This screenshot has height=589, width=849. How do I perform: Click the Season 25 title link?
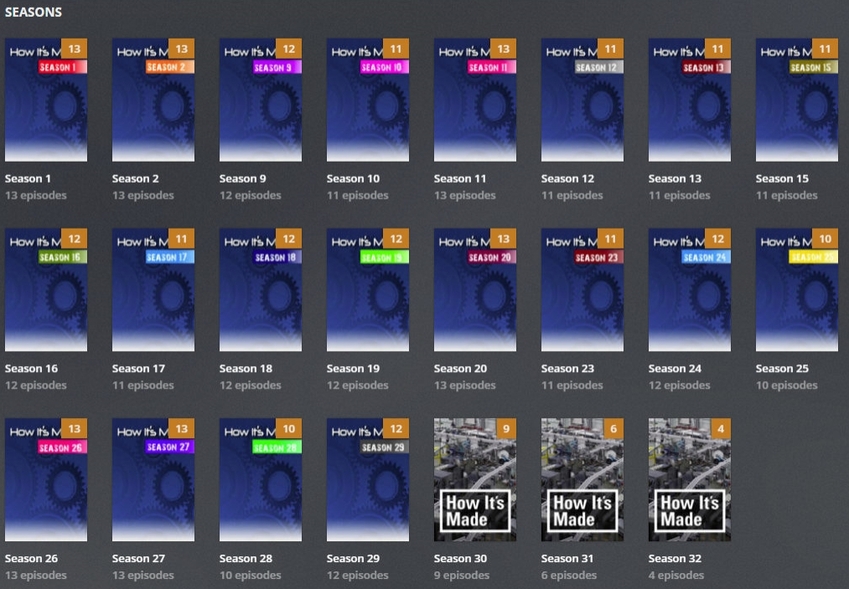pos(782,369)
